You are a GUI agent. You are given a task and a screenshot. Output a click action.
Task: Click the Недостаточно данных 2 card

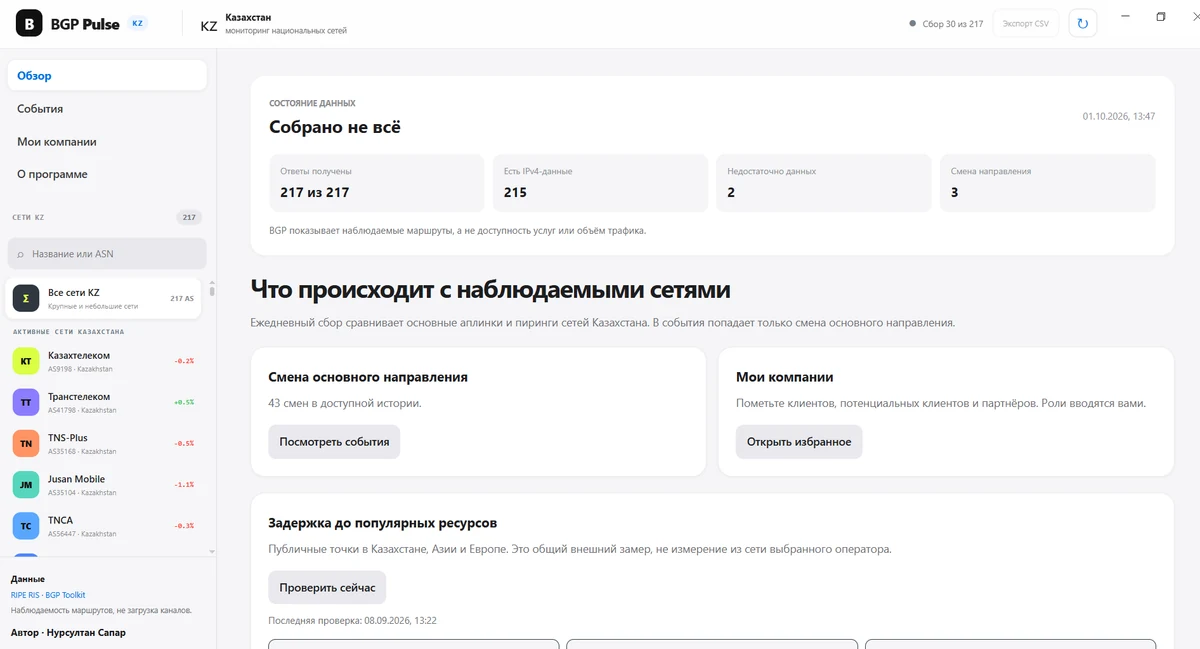824,183
